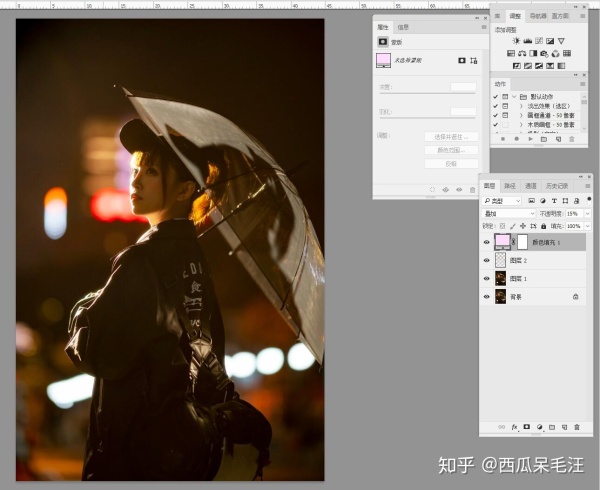Add a Color Lookup adjustment (grid icon)
The image size is (600, 490).
567,53
